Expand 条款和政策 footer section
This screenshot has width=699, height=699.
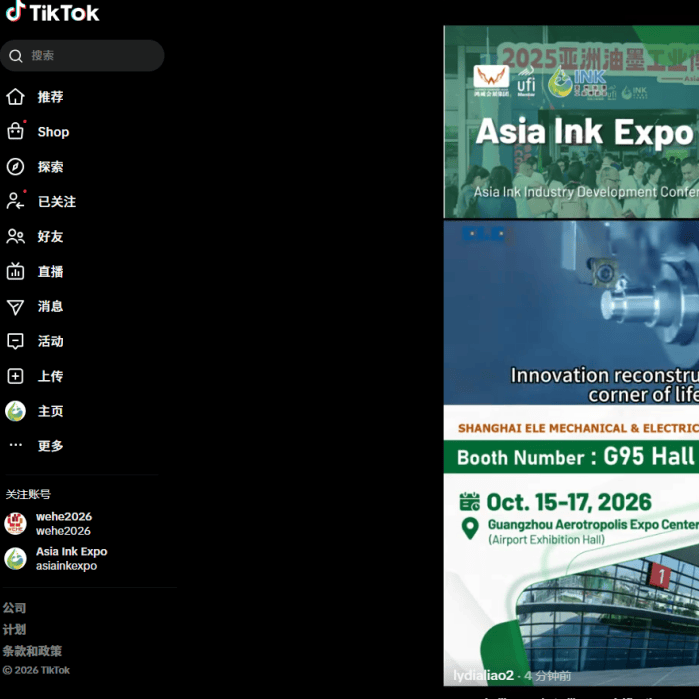pyautogui.click(x=32, y=651)
